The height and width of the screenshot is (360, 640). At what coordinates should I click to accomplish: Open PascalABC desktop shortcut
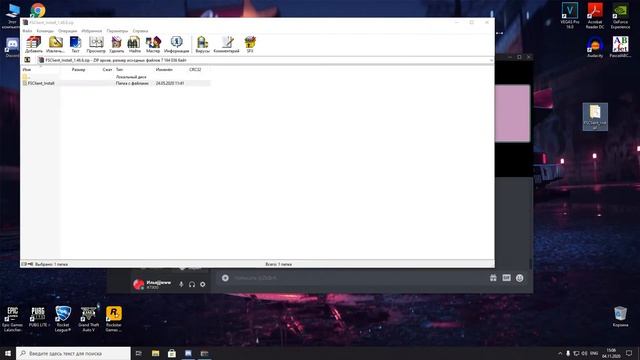(x=620, y=47)
